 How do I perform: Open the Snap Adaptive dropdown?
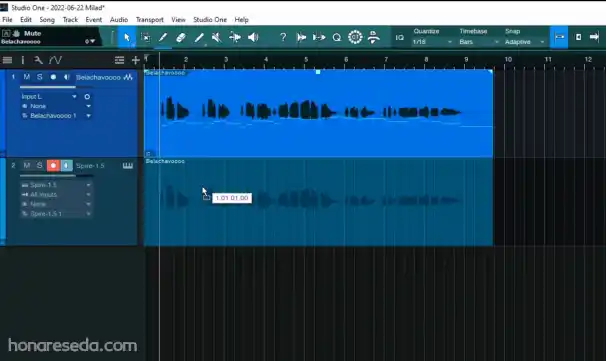pyautogui.click(x=524, y=42)
